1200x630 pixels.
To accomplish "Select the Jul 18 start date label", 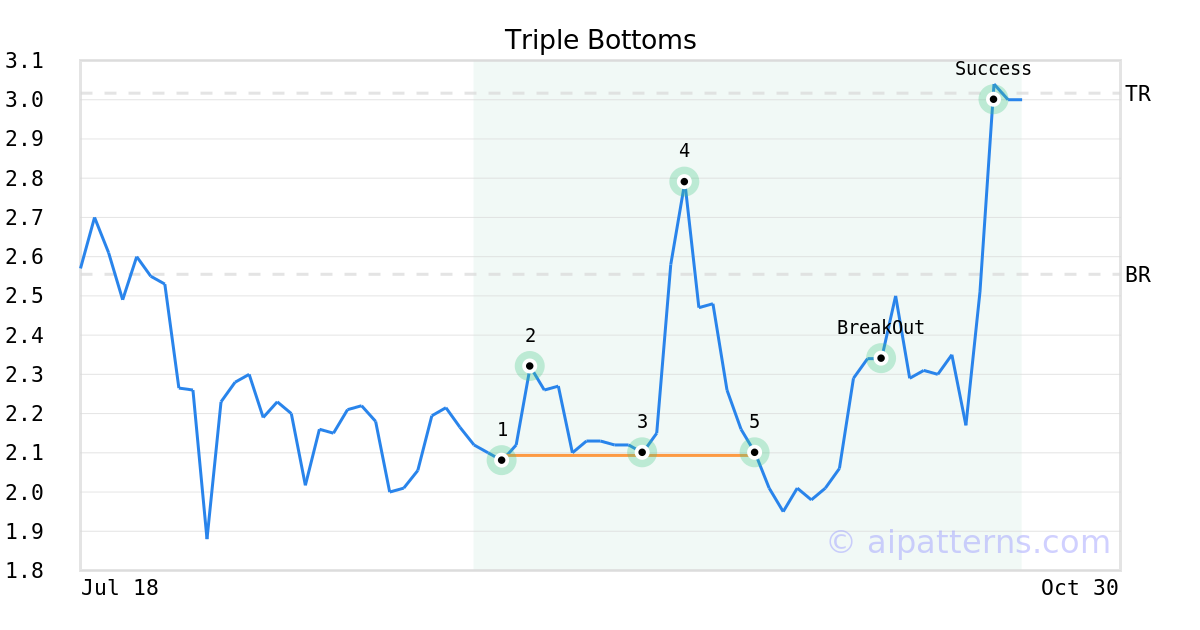I will click(120, 588).
